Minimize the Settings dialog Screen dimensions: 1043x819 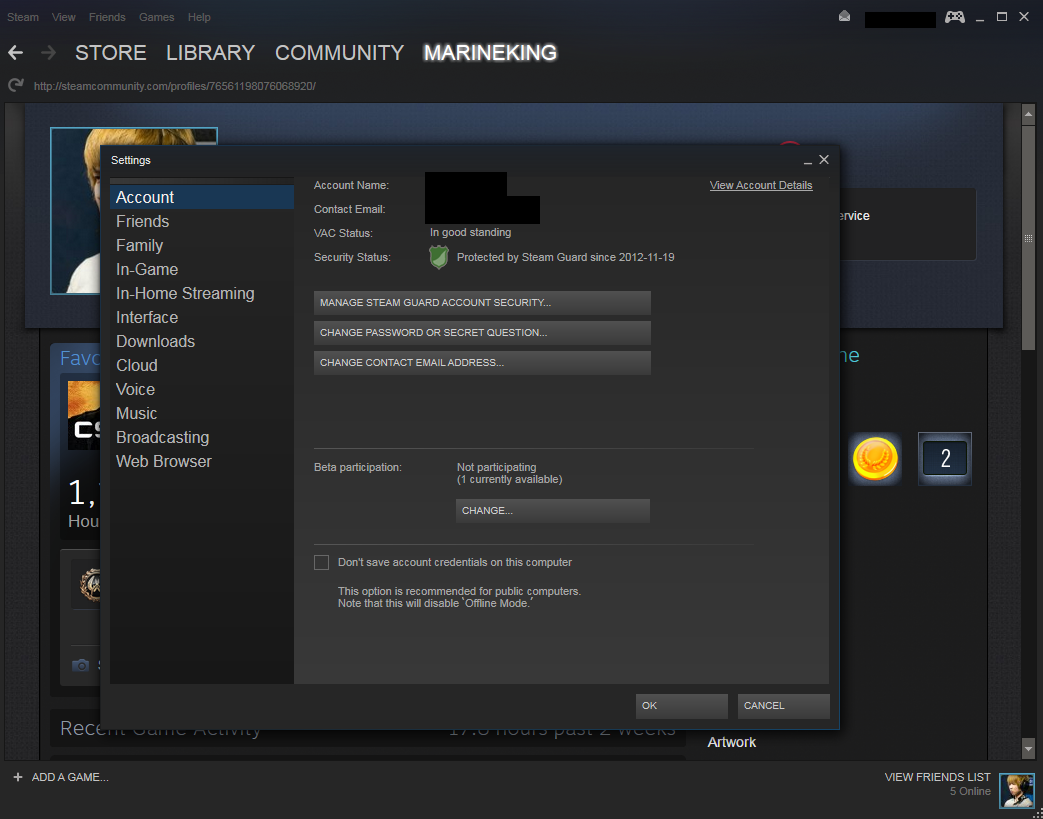point(808,160)
